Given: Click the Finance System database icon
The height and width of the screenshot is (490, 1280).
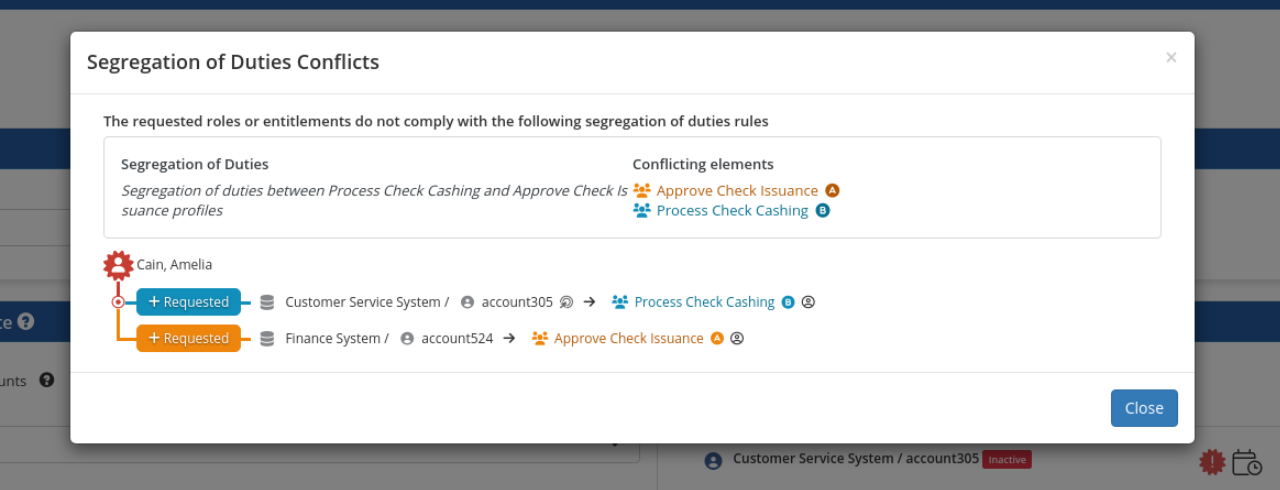Looking at the screenshot, I should pyautogui.click(x=267, y=339).
